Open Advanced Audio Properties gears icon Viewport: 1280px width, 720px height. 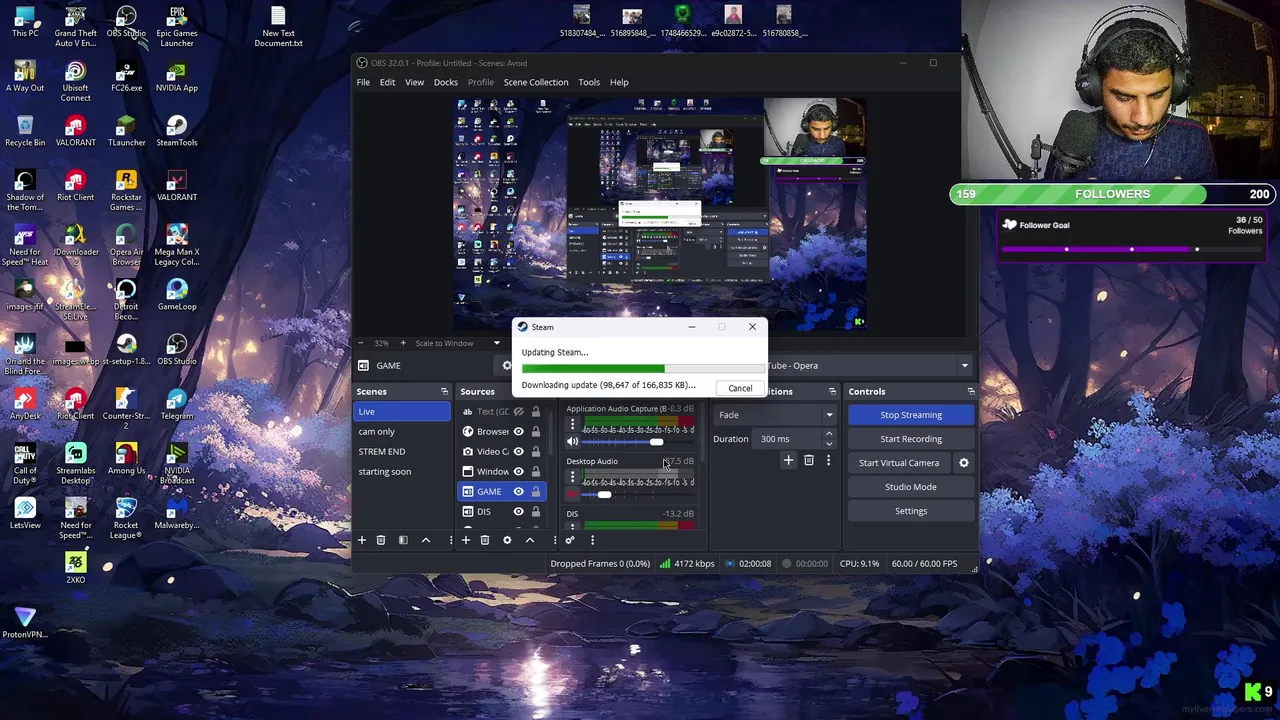click(x=570, y=540)
